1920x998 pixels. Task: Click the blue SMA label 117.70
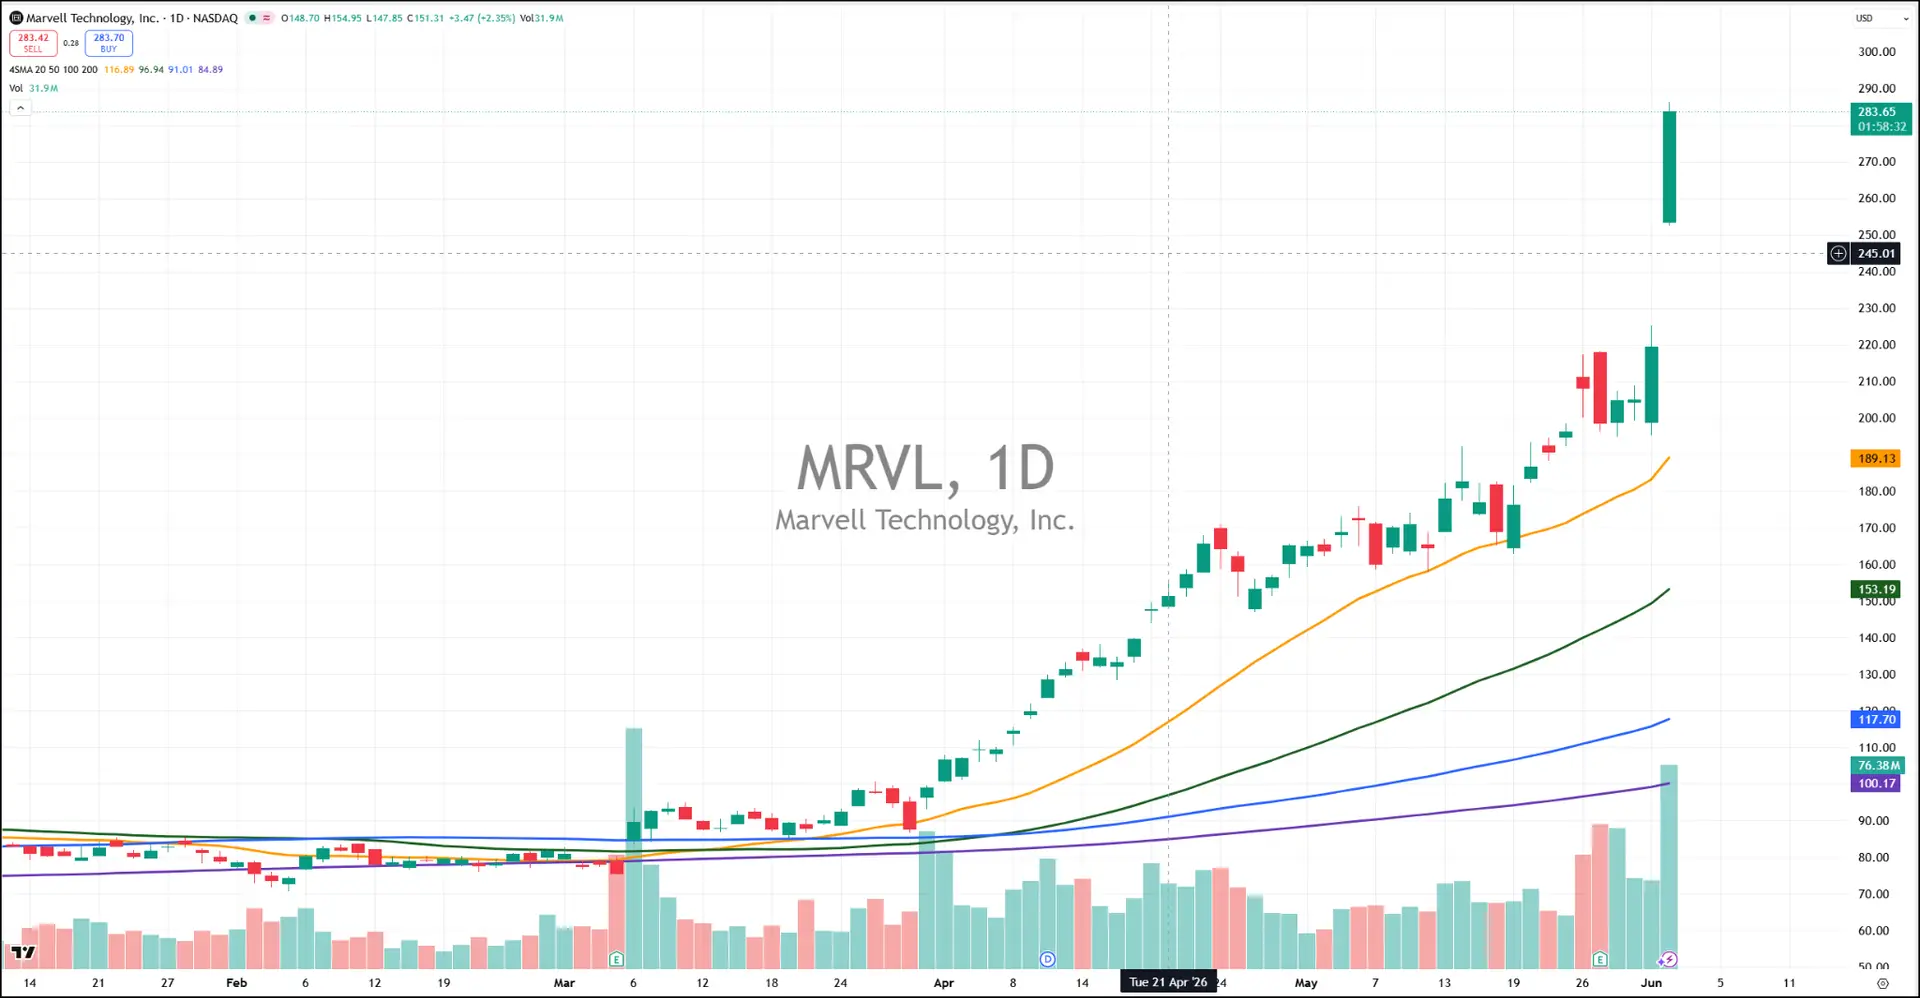click(x=1877, y=720)
